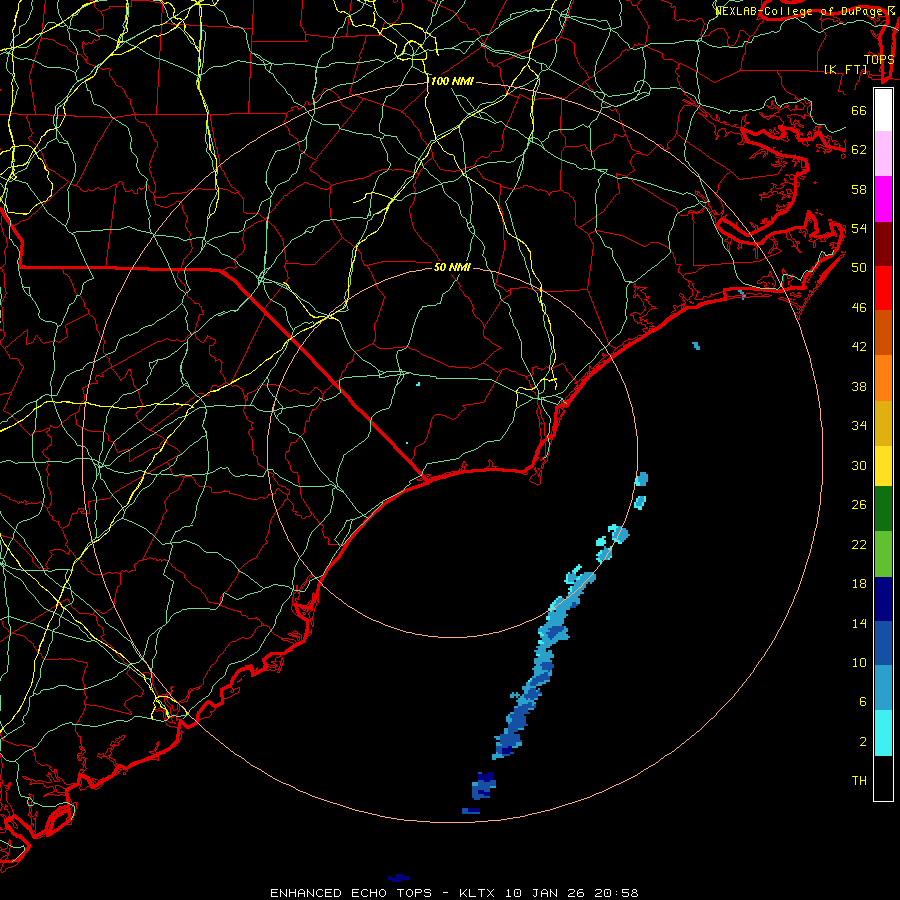Viewport: 900px width, 900px height.
Task: Click the 'K FT' legend units label
Action: pyautogui.click(x=846, y=69)
